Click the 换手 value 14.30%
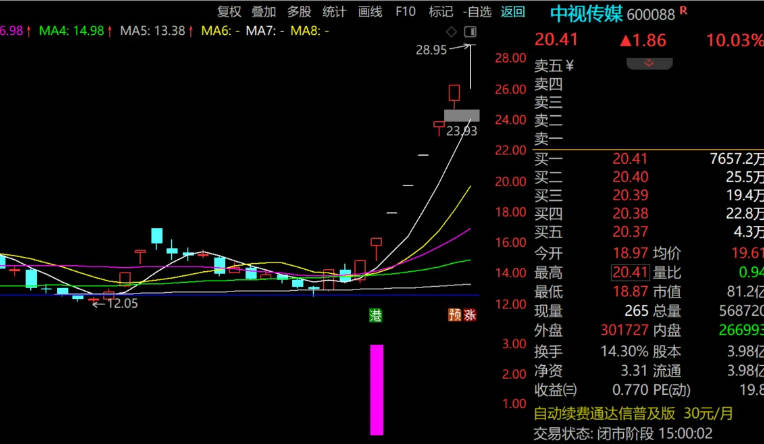This screenshot has height=444, width=764. tap(624, 351)
